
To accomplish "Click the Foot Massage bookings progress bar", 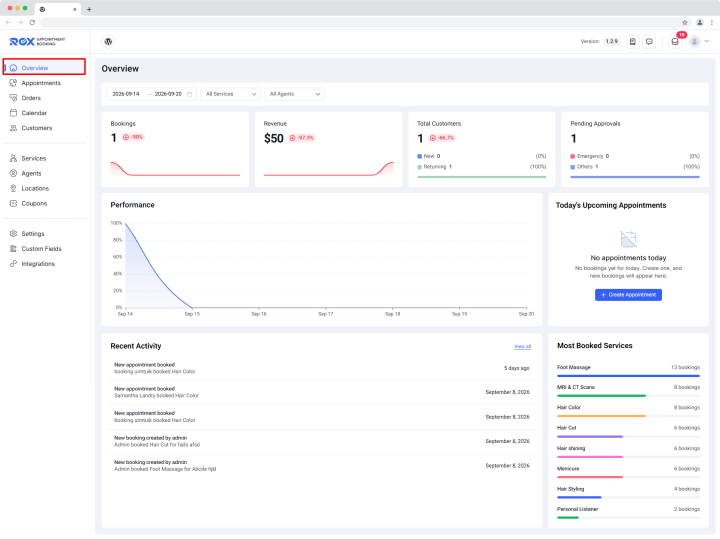I will click(x=628, y=376).
